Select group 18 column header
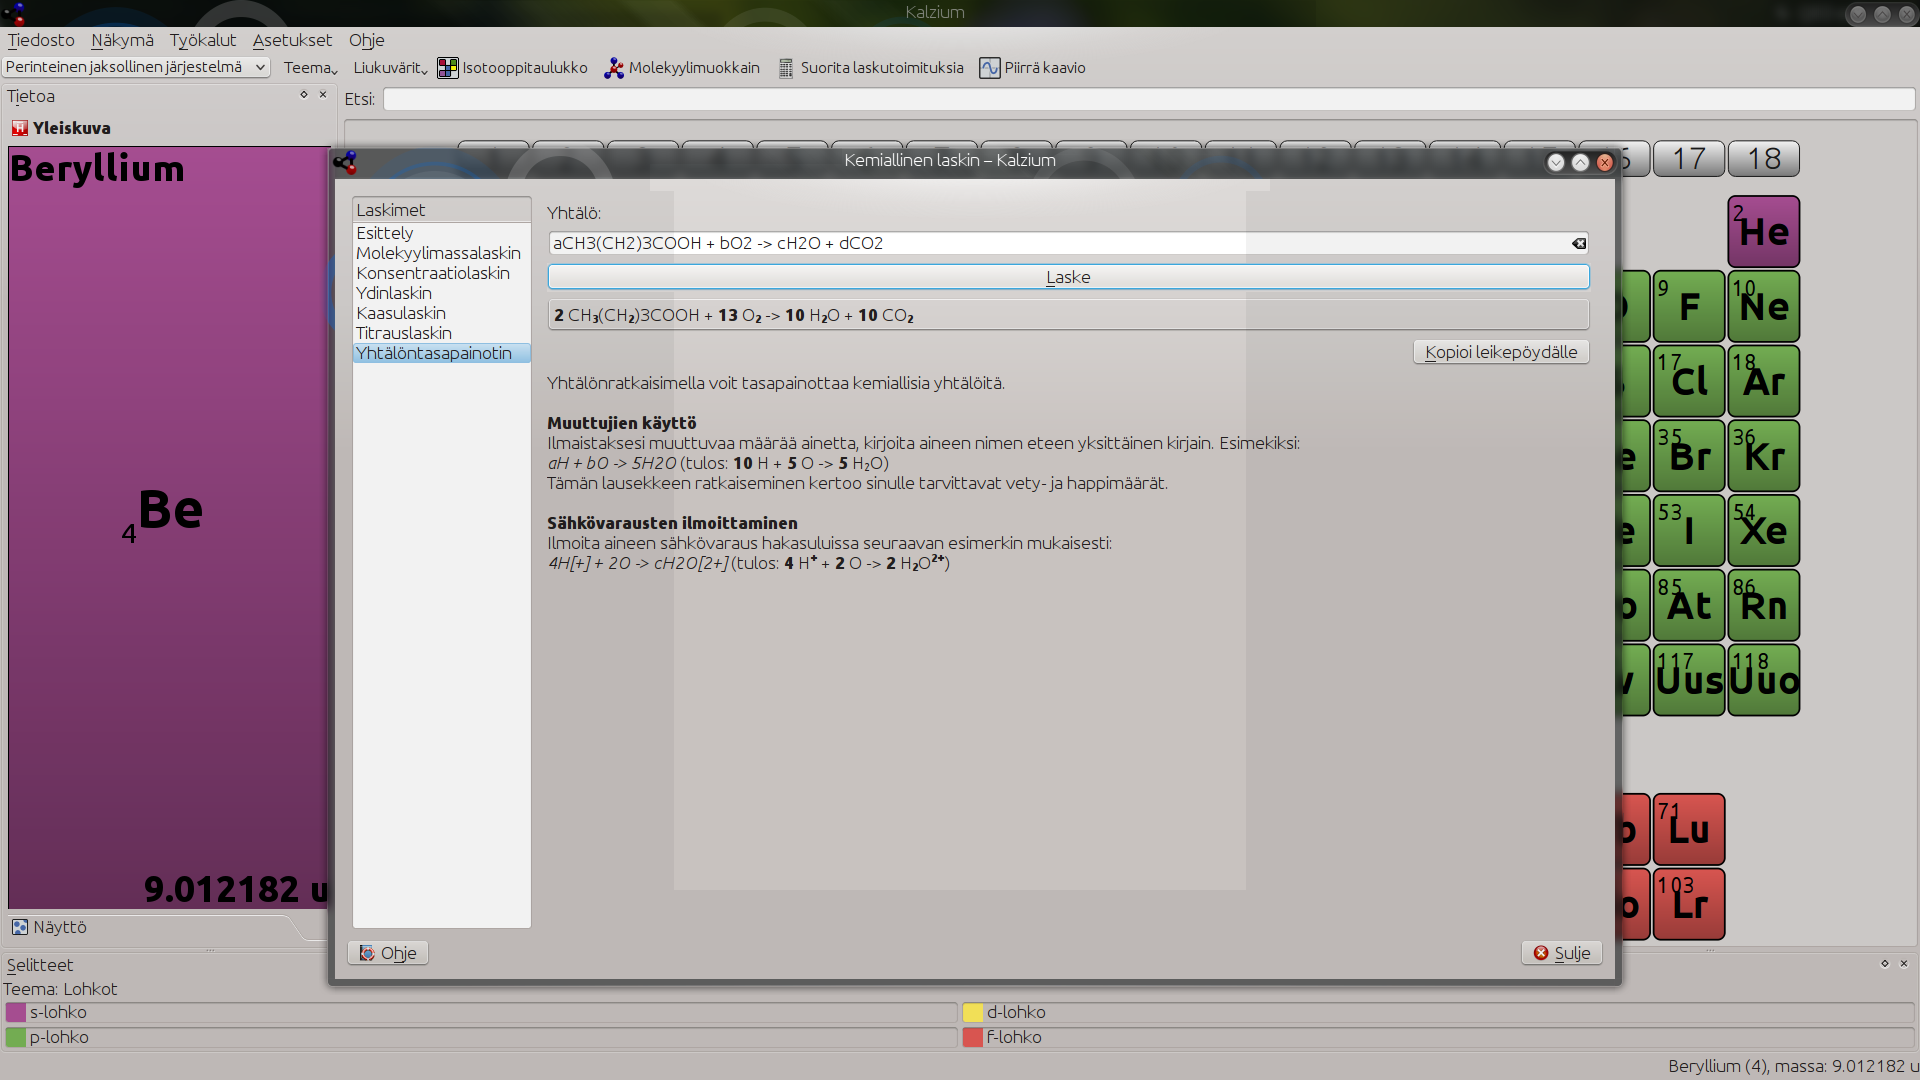The width and height of the screenshot is (1920, 1080). (x=1764, y=159)
